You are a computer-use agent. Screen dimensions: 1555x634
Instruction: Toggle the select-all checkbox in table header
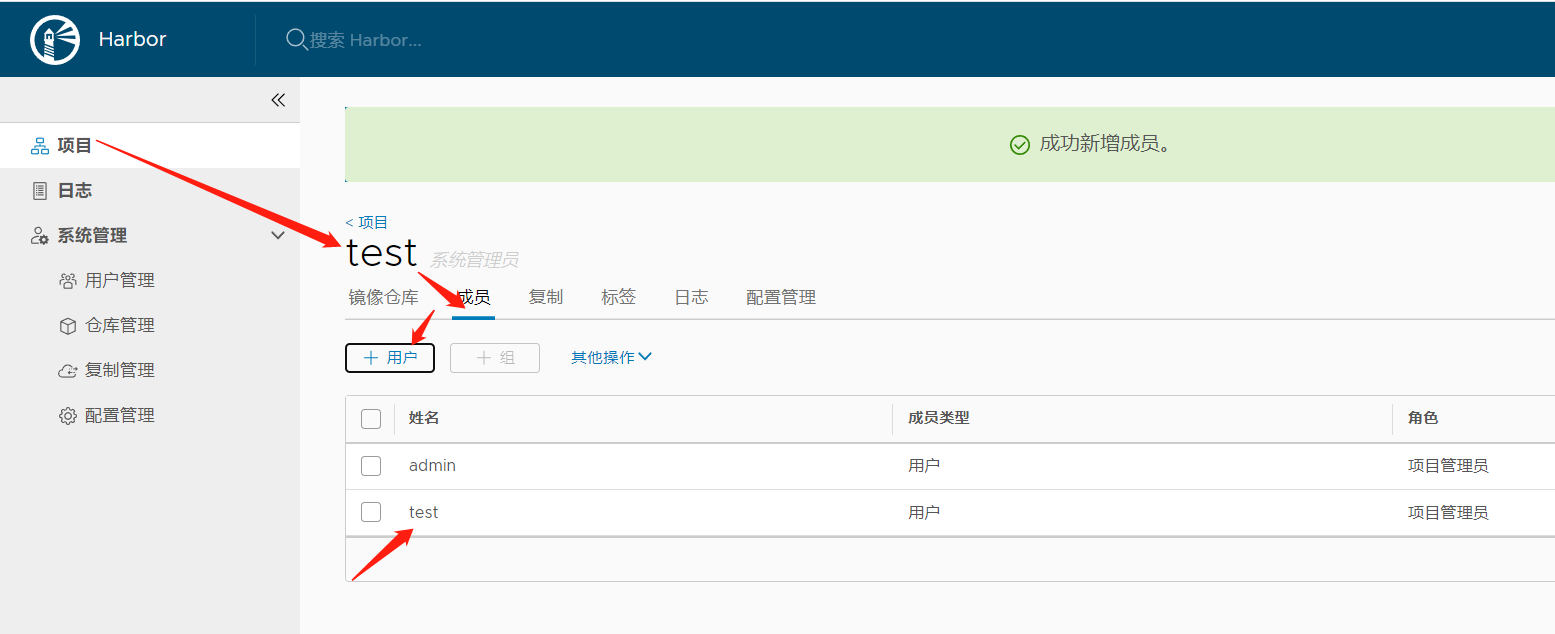tap(371, 418)
